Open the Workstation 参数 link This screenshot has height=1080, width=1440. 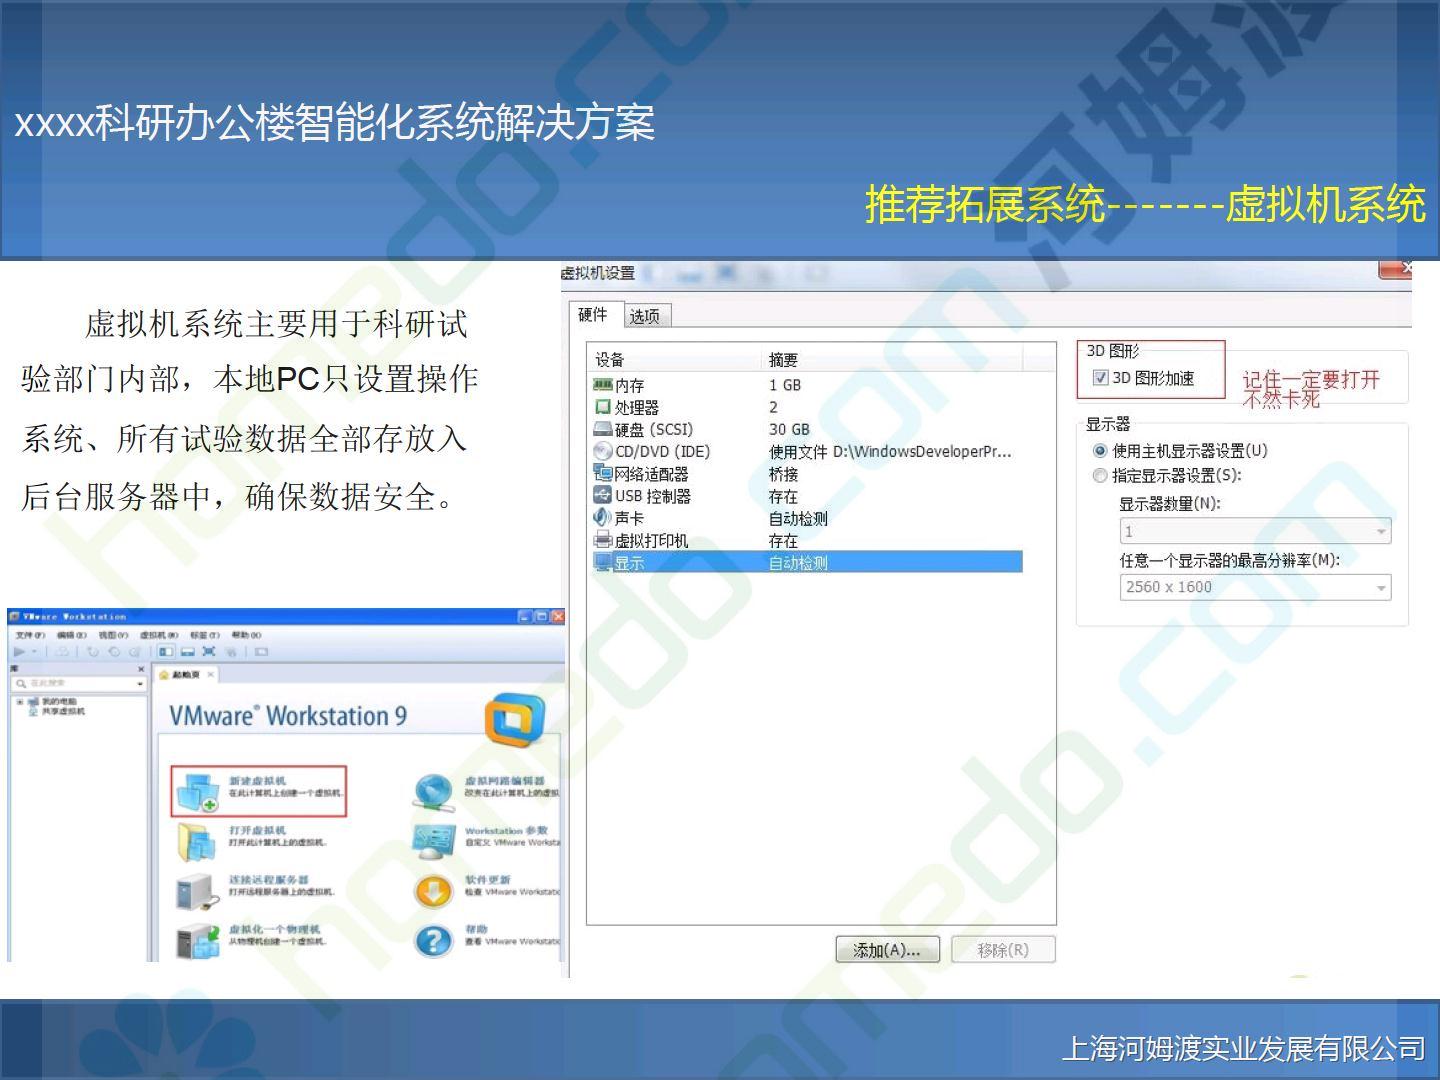tap(506, 831)
